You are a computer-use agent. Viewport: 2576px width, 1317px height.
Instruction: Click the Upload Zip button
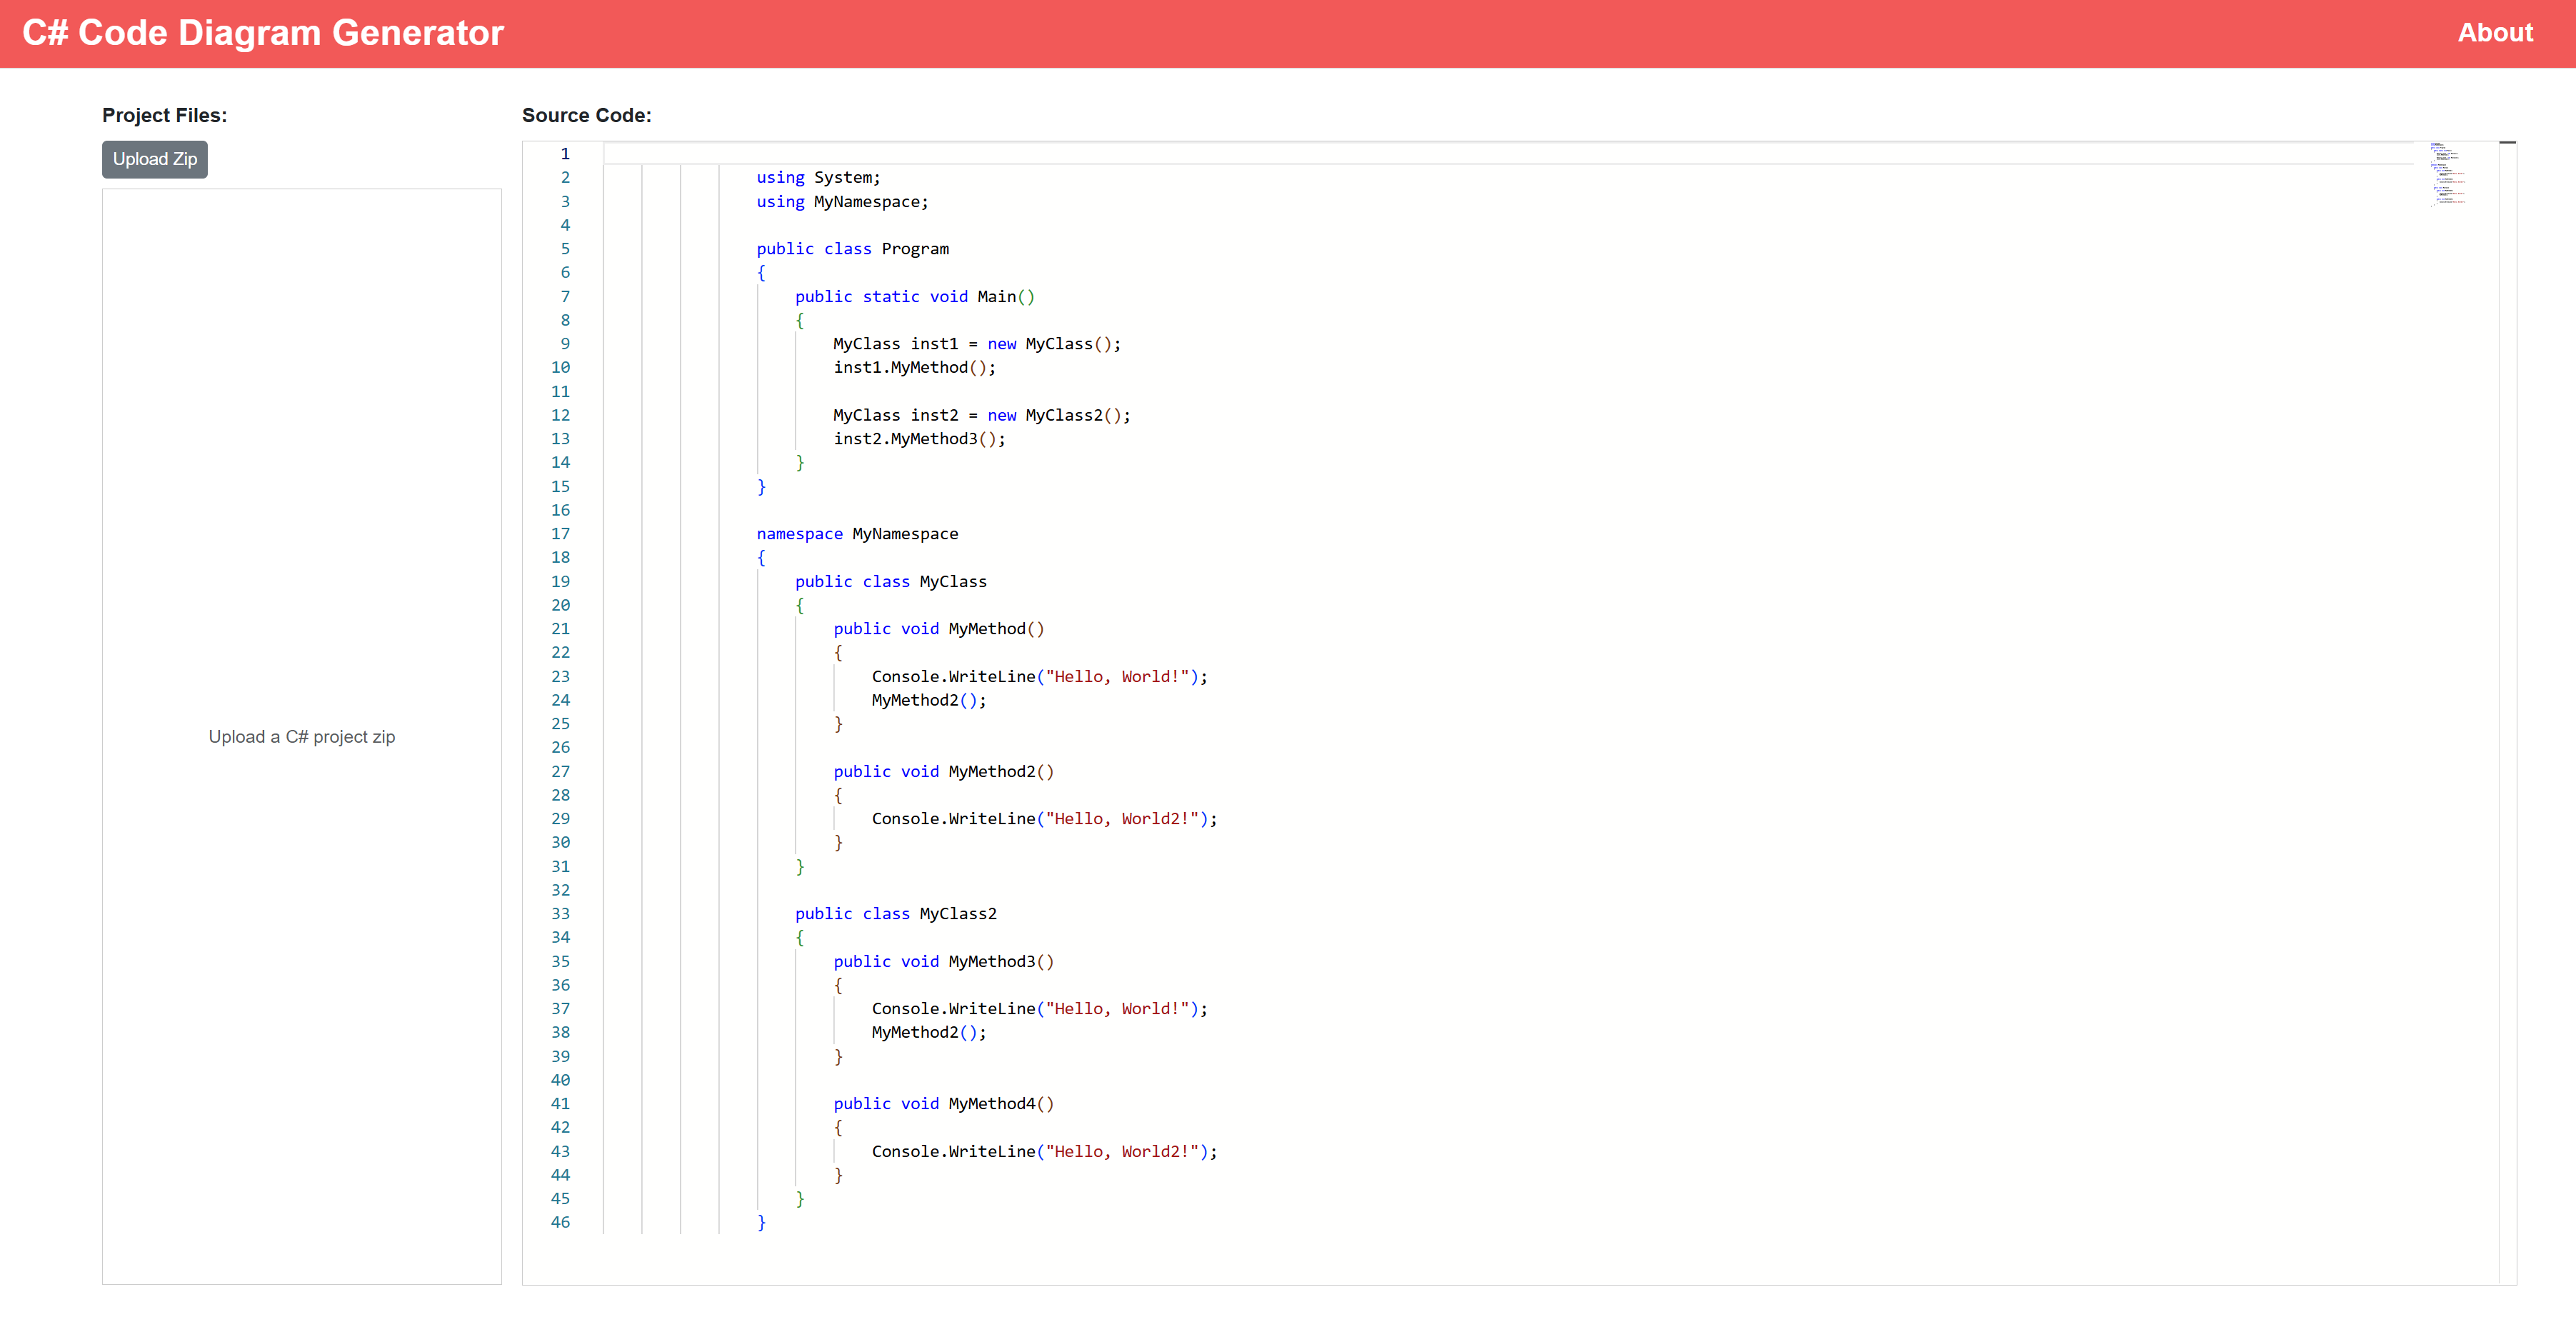[x=155, y=159]
